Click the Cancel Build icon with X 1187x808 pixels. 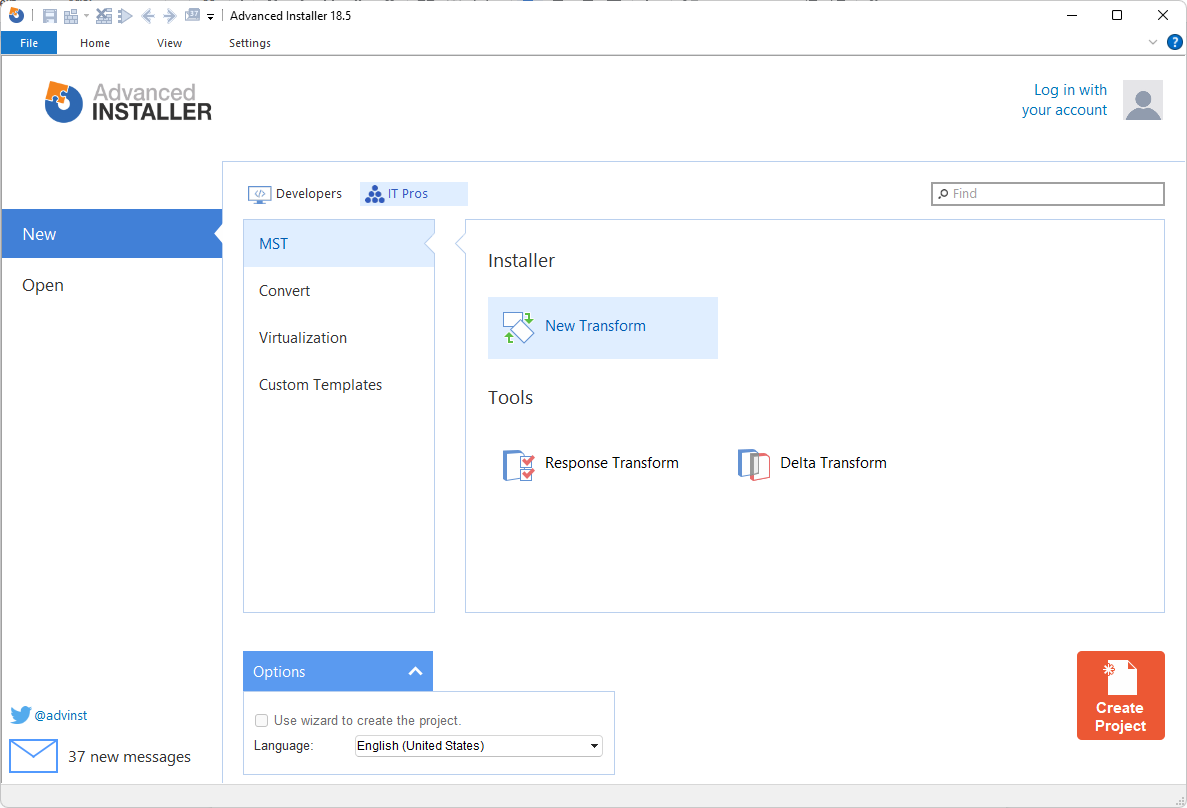[104, 16]
